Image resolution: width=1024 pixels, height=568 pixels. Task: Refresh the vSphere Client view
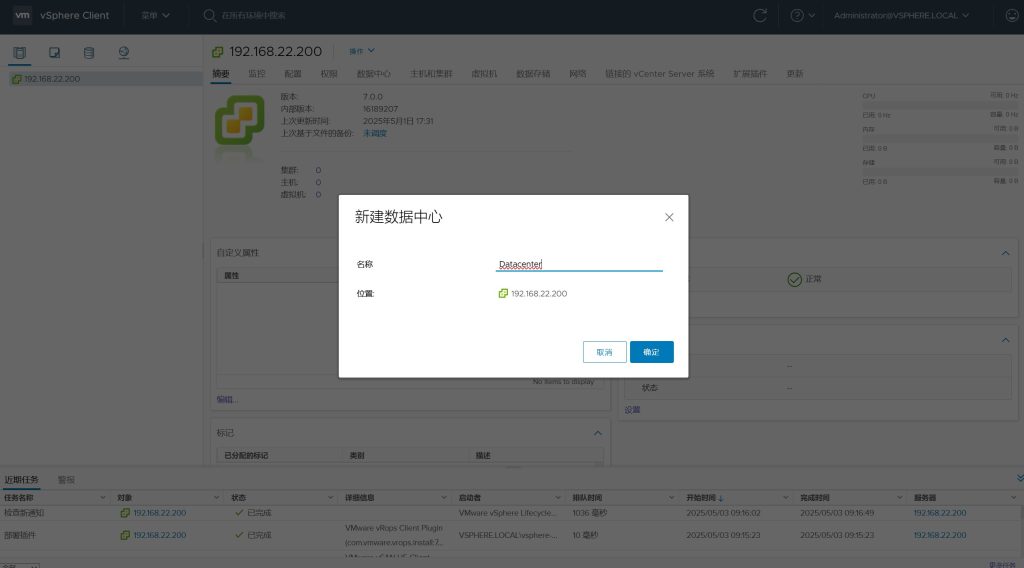coord(760,15)
